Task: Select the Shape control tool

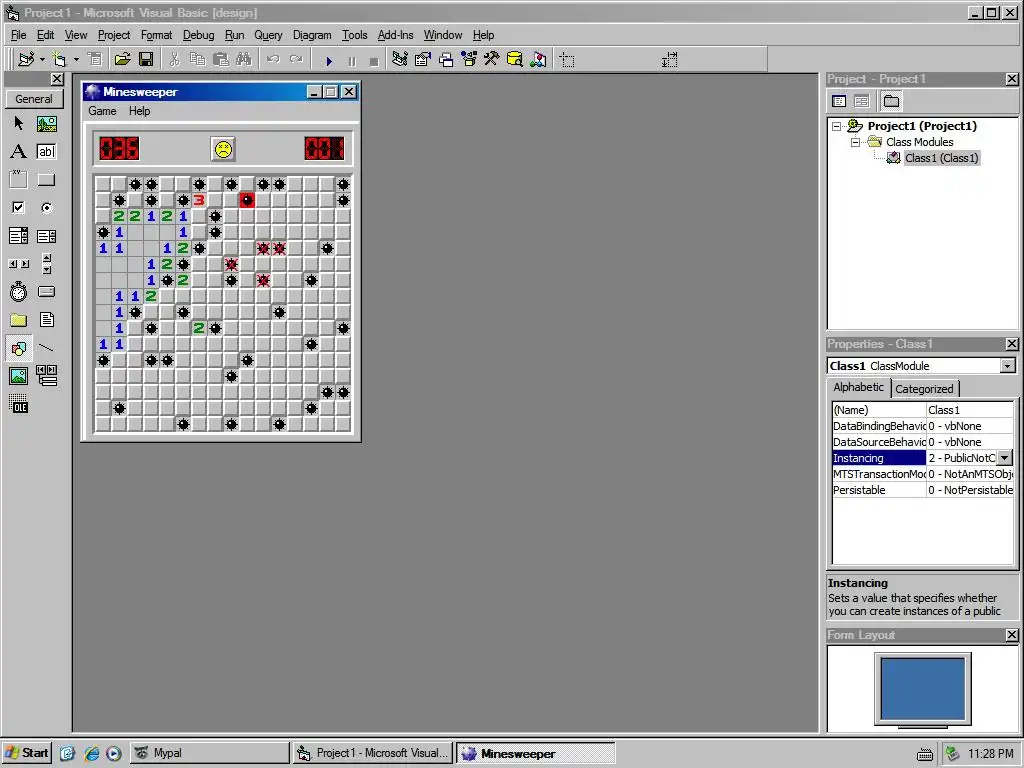Action: (x=18, y=348)
